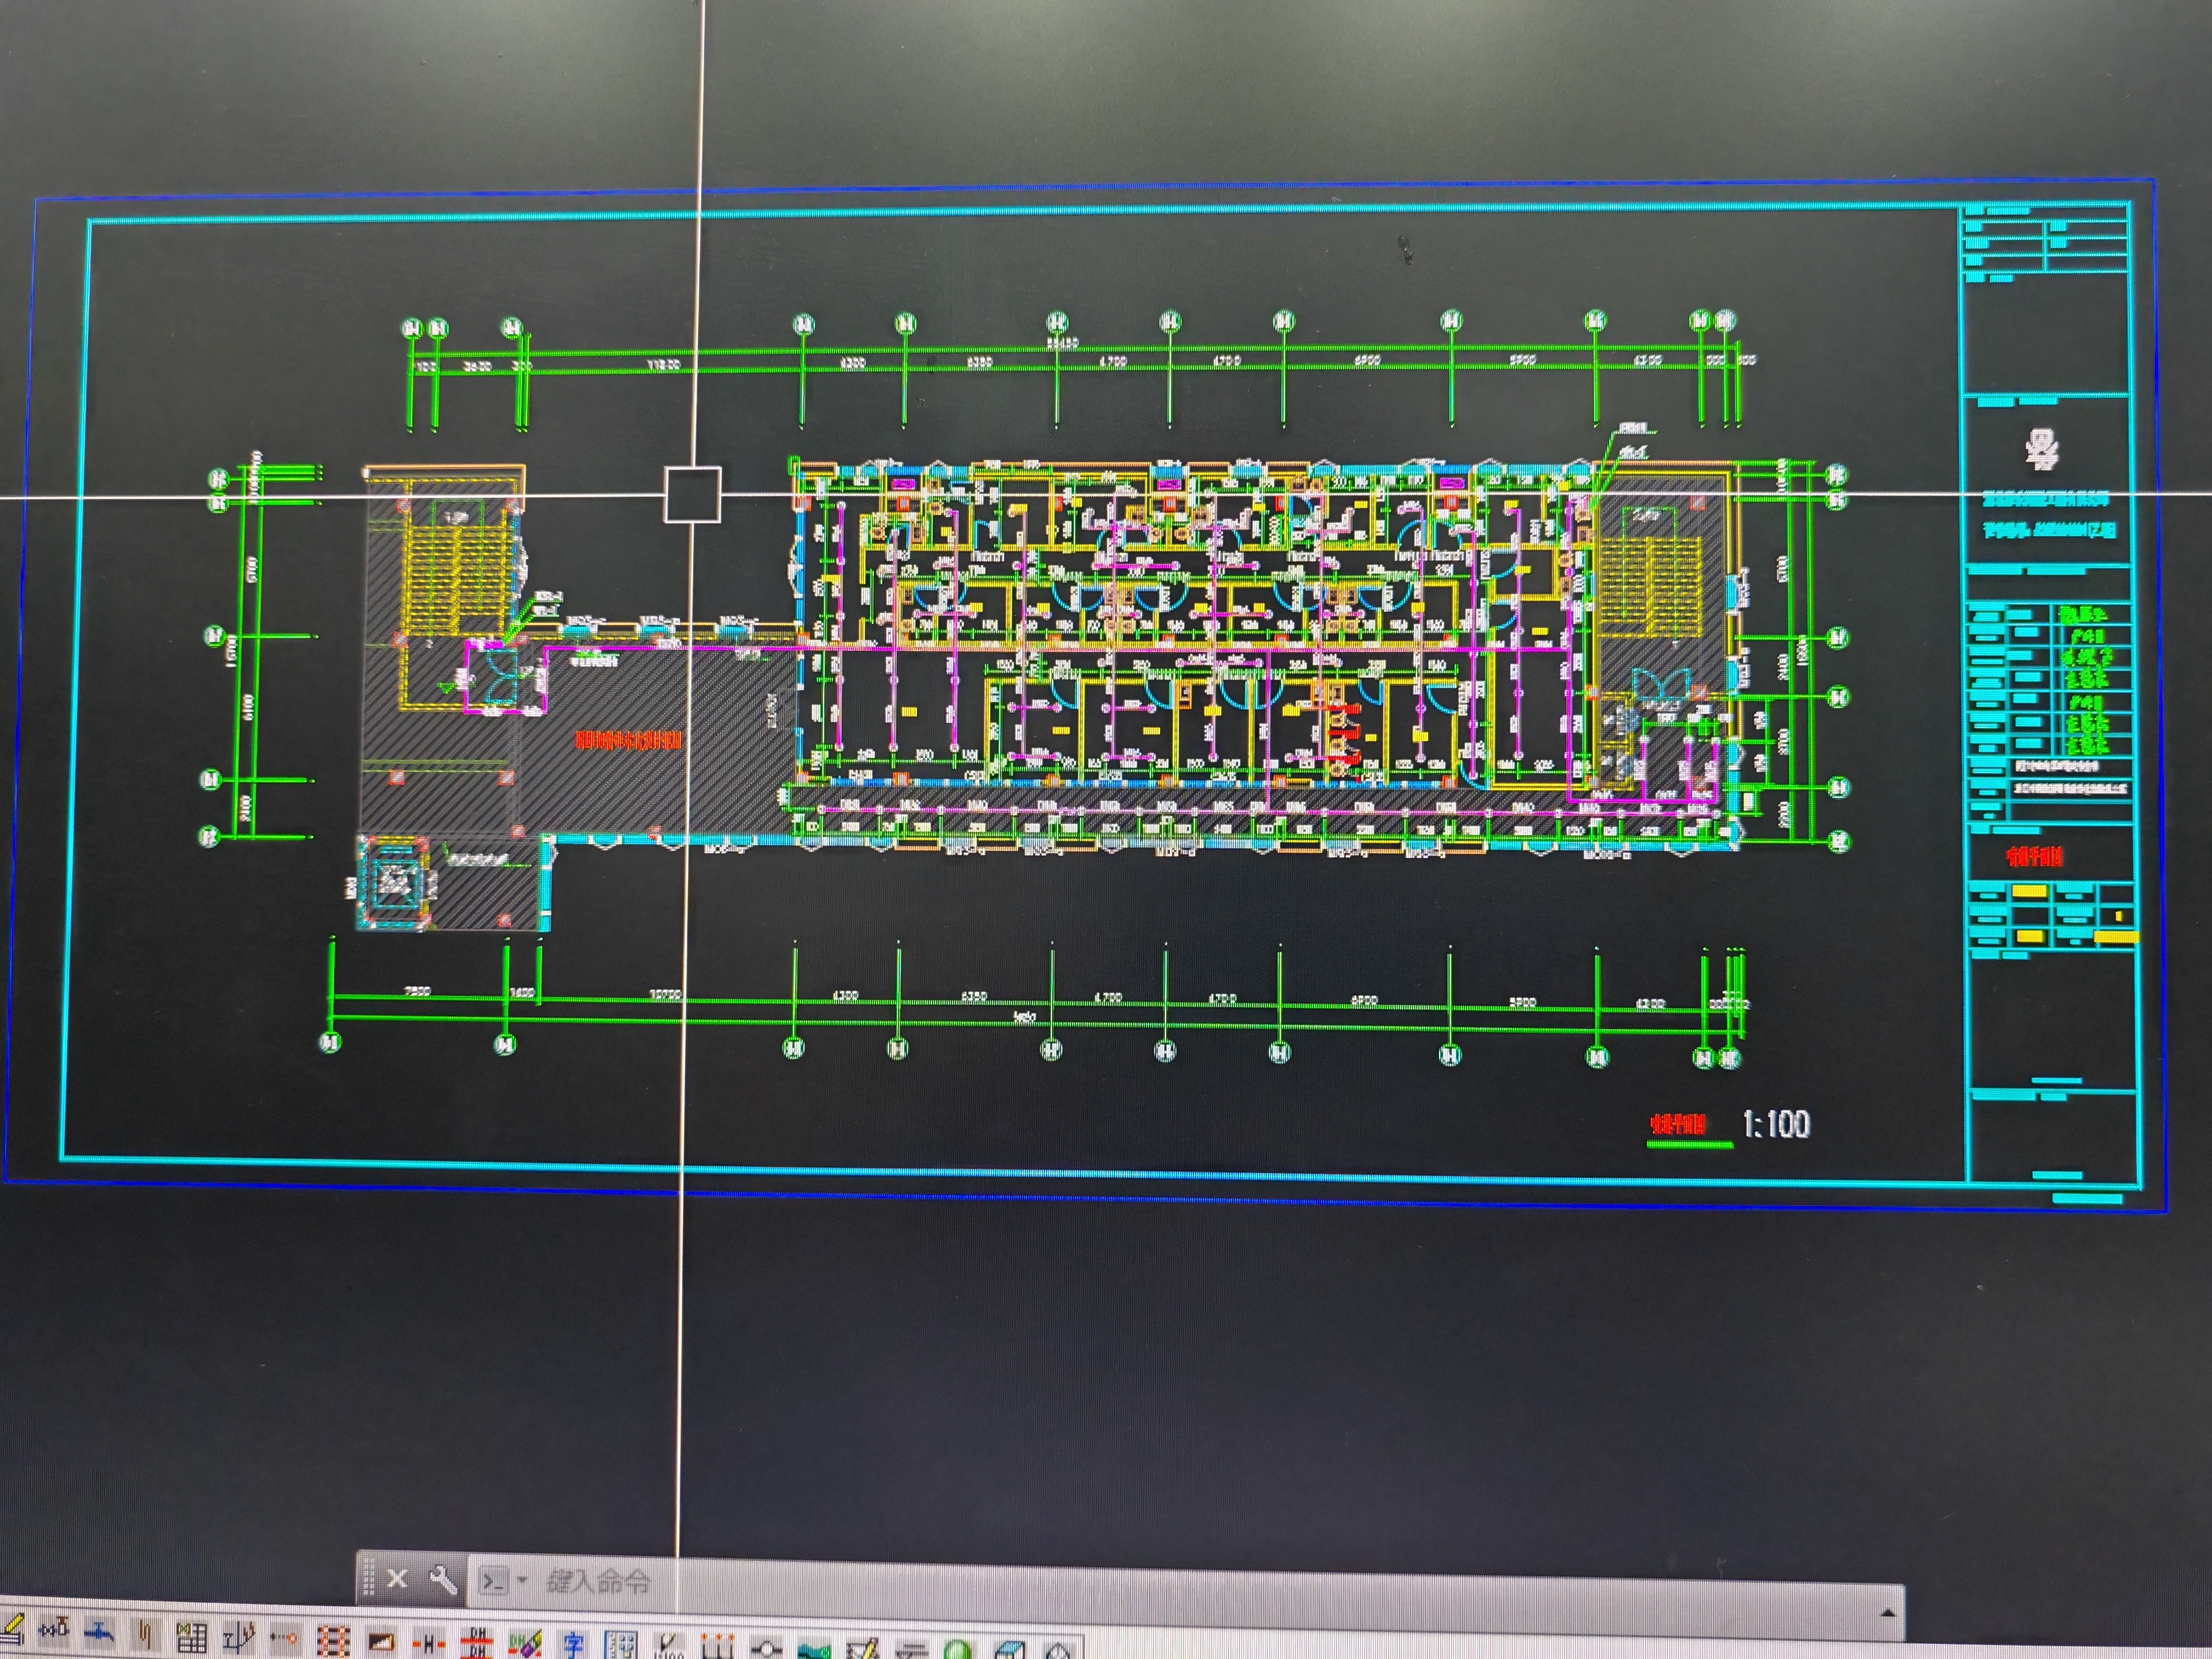Expand recent commands dropdown arrow

[521, 1581]
